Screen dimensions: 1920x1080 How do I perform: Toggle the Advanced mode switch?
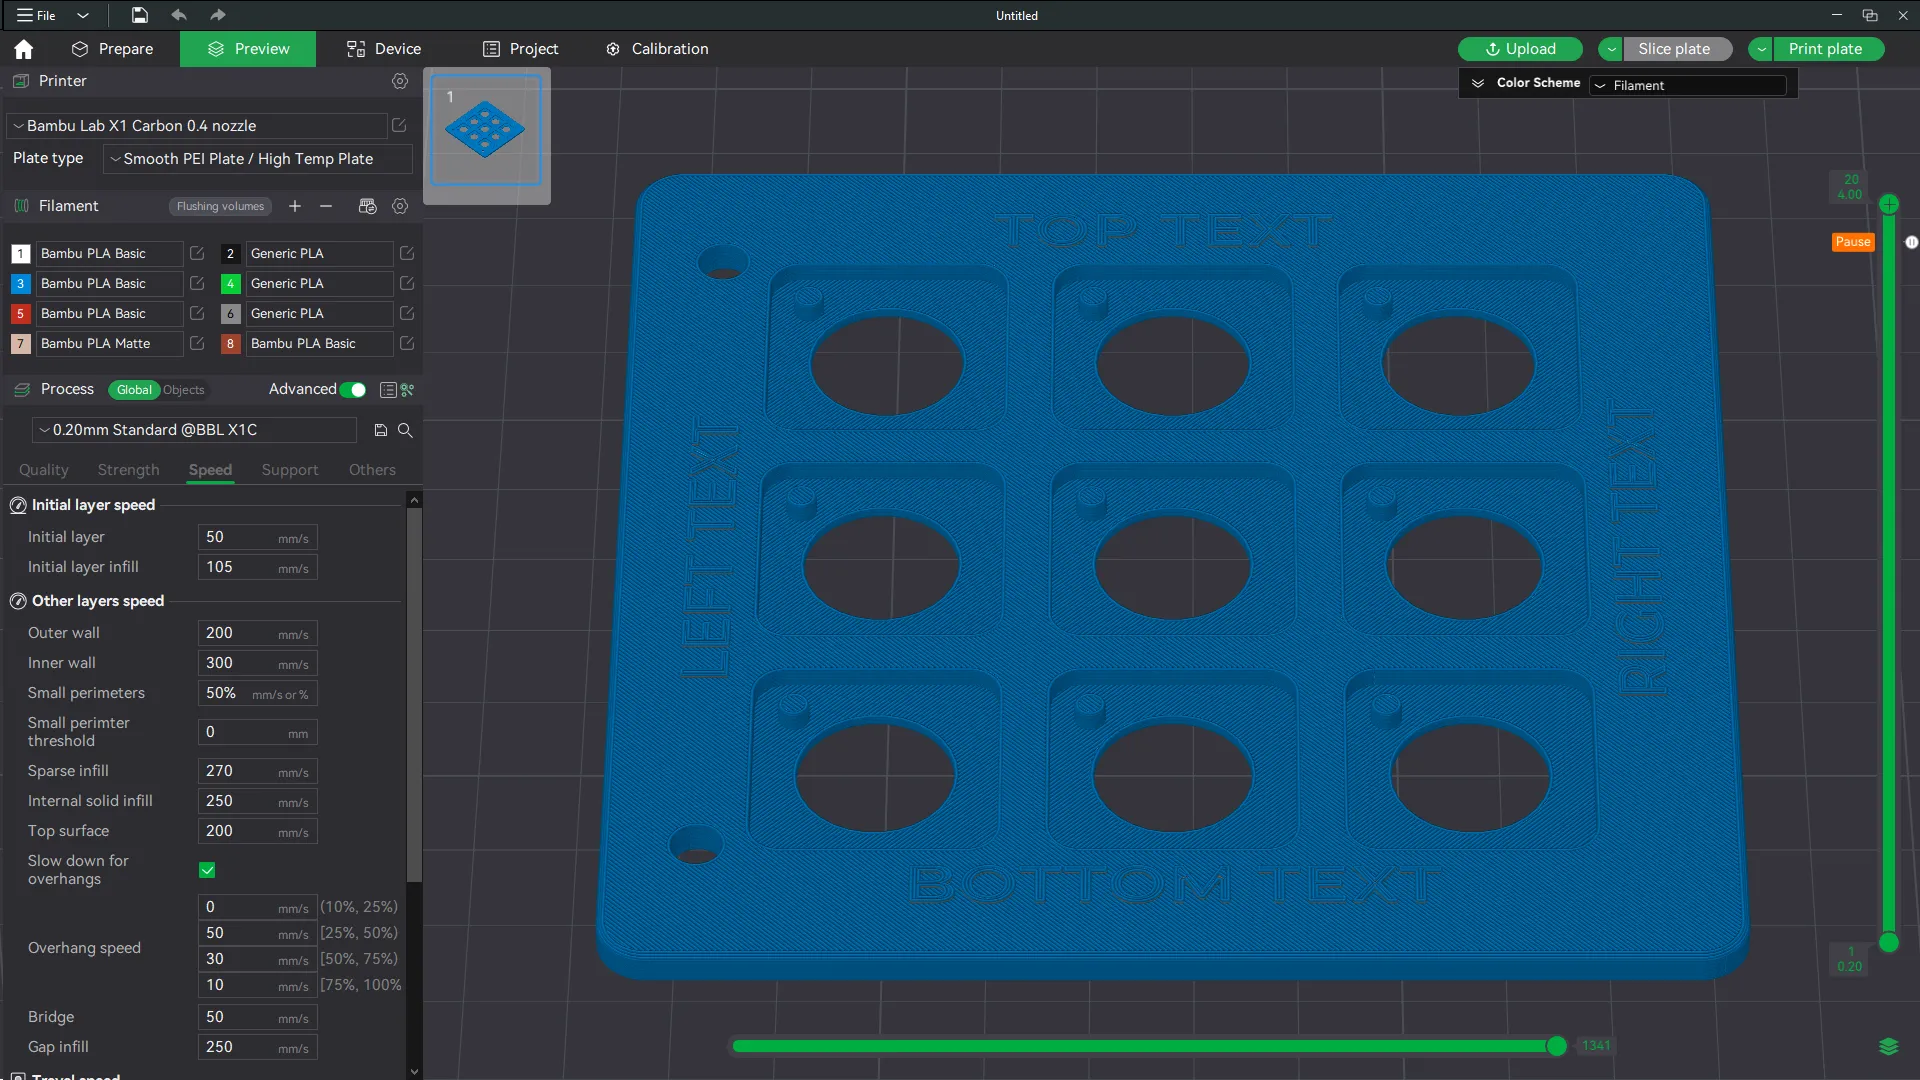[353, 390]
